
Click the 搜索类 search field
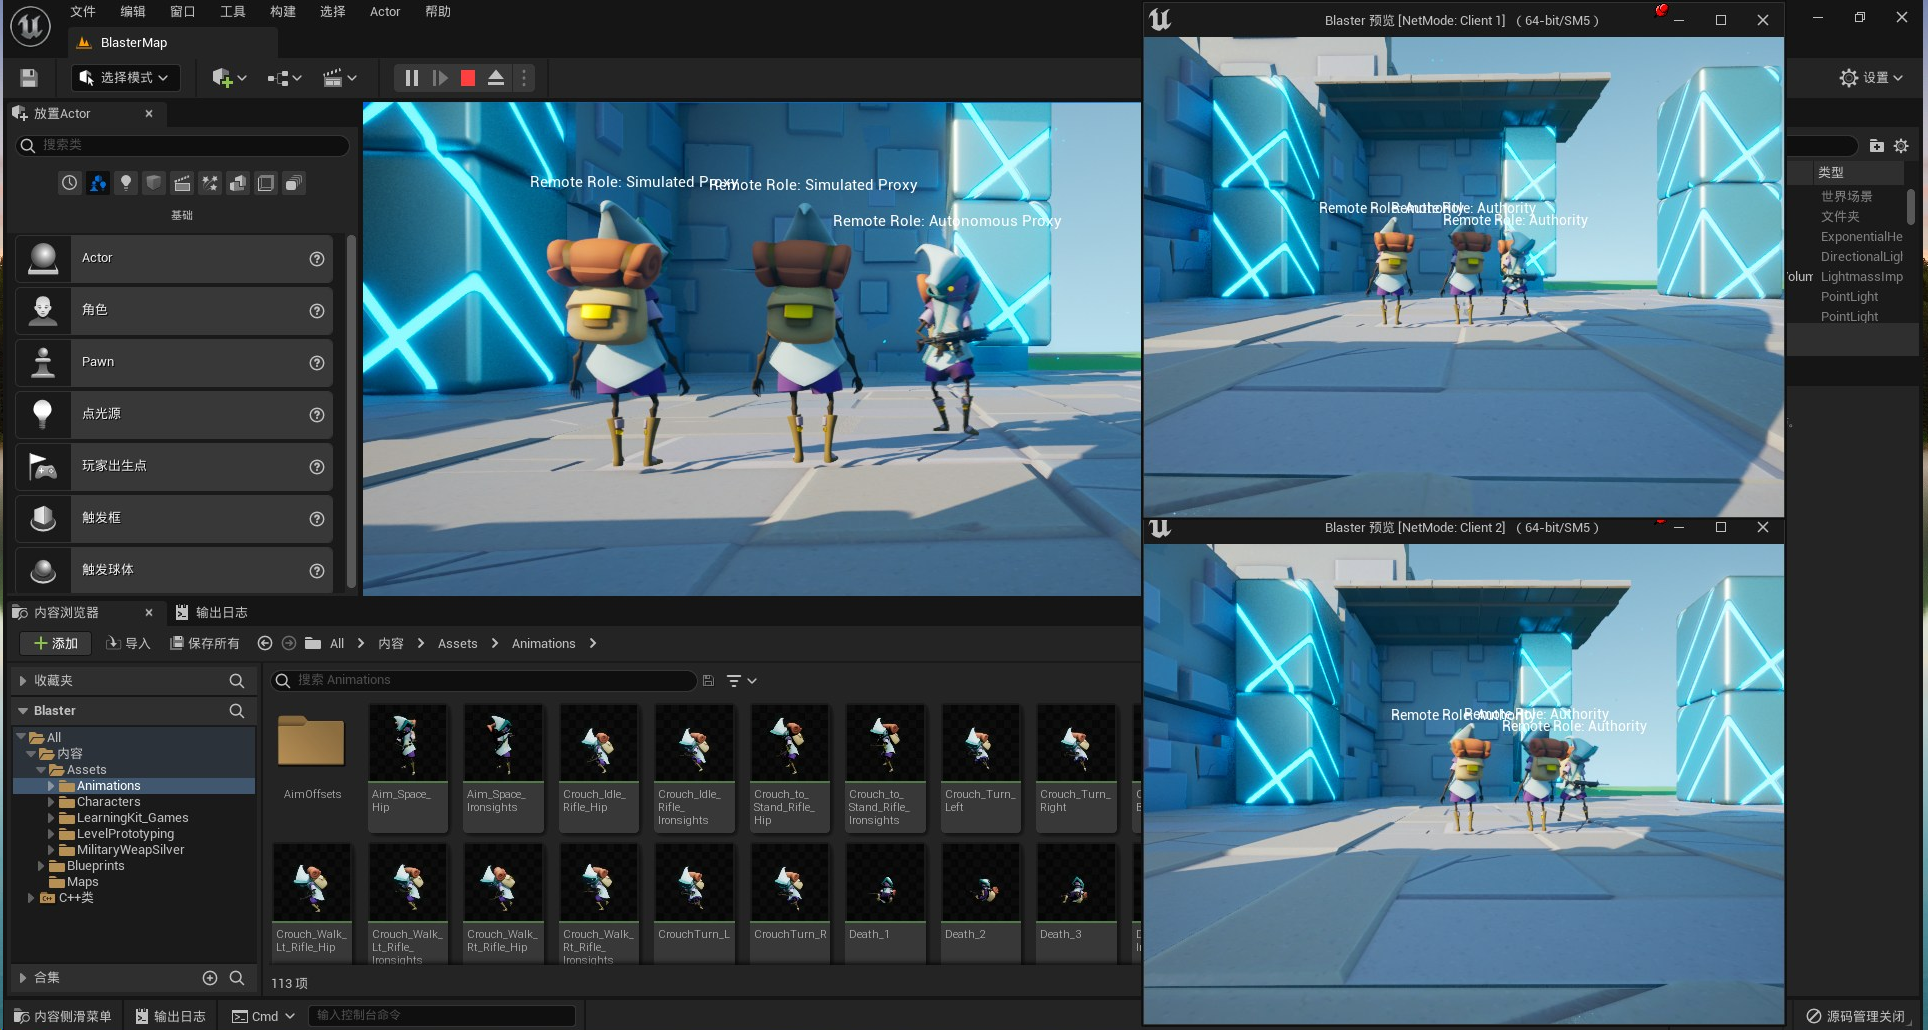[183, 145]
